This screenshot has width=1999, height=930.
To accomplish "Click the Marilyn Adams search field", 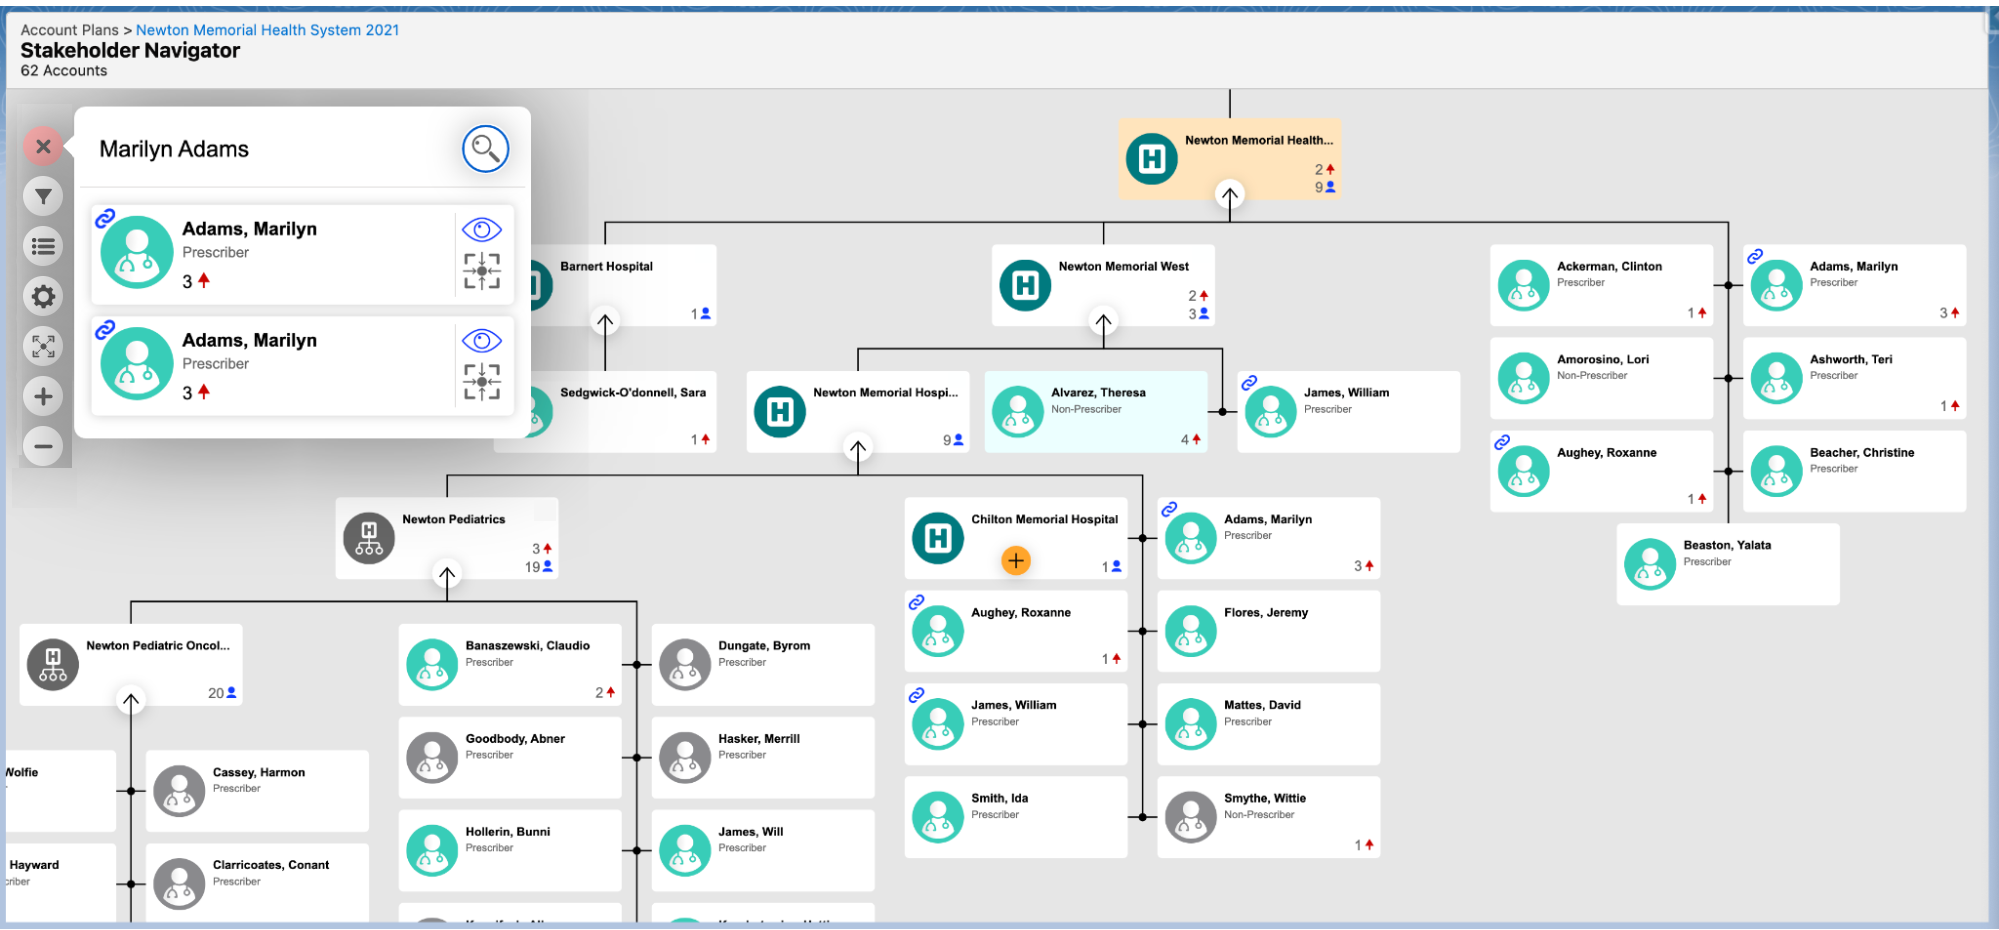I will (270, 149).
